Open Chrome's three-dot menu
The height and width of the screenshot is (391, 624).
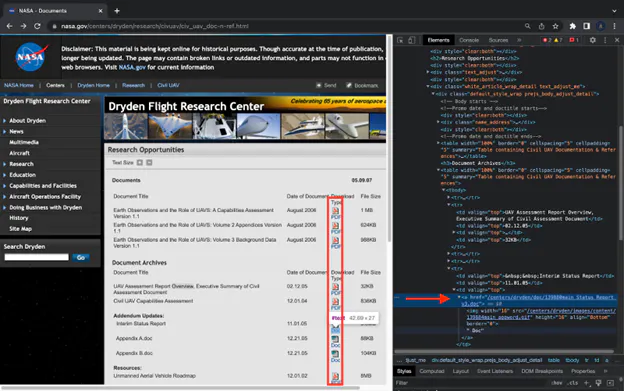(614, 26)
